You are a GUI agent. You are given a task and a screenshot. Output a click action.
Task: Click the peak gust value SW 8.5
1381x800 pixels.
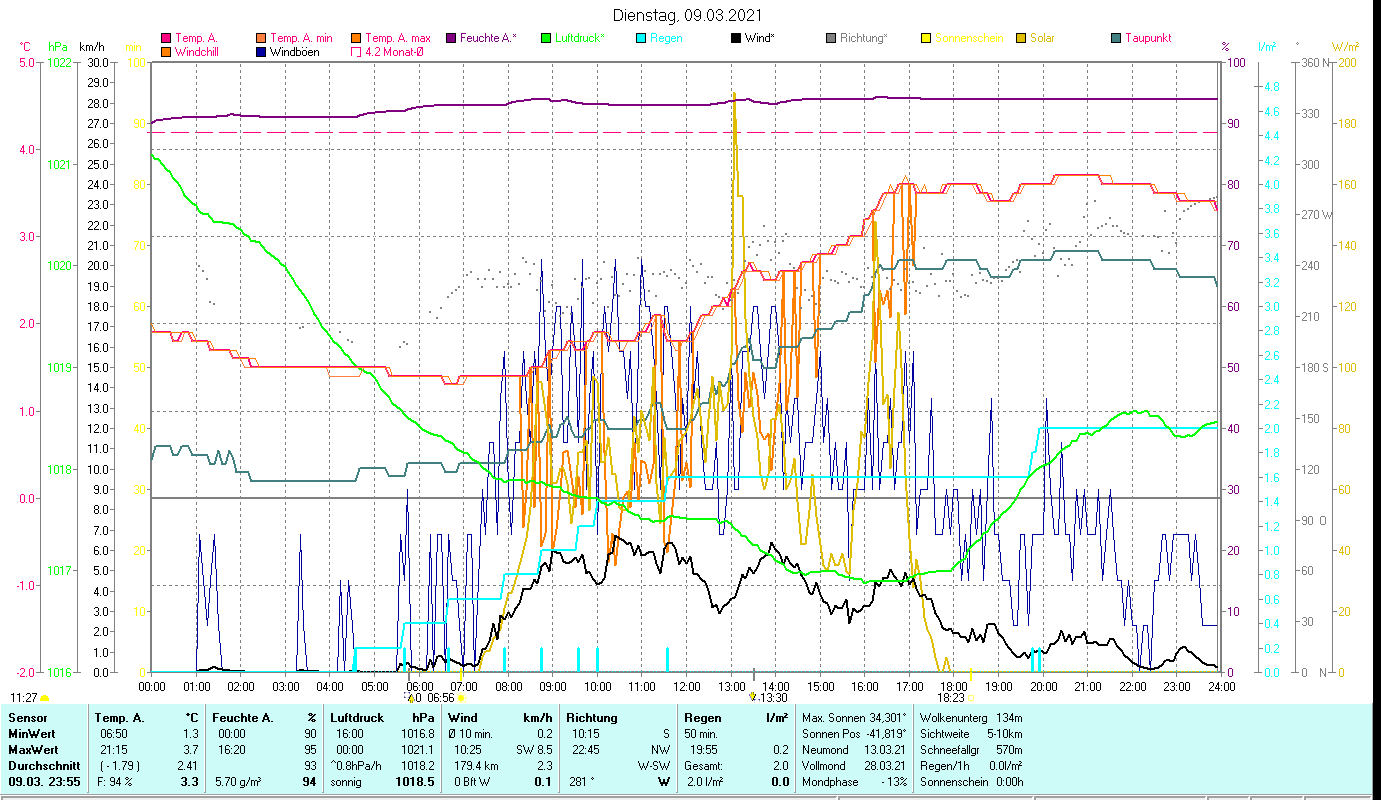[x=534, y=749]
